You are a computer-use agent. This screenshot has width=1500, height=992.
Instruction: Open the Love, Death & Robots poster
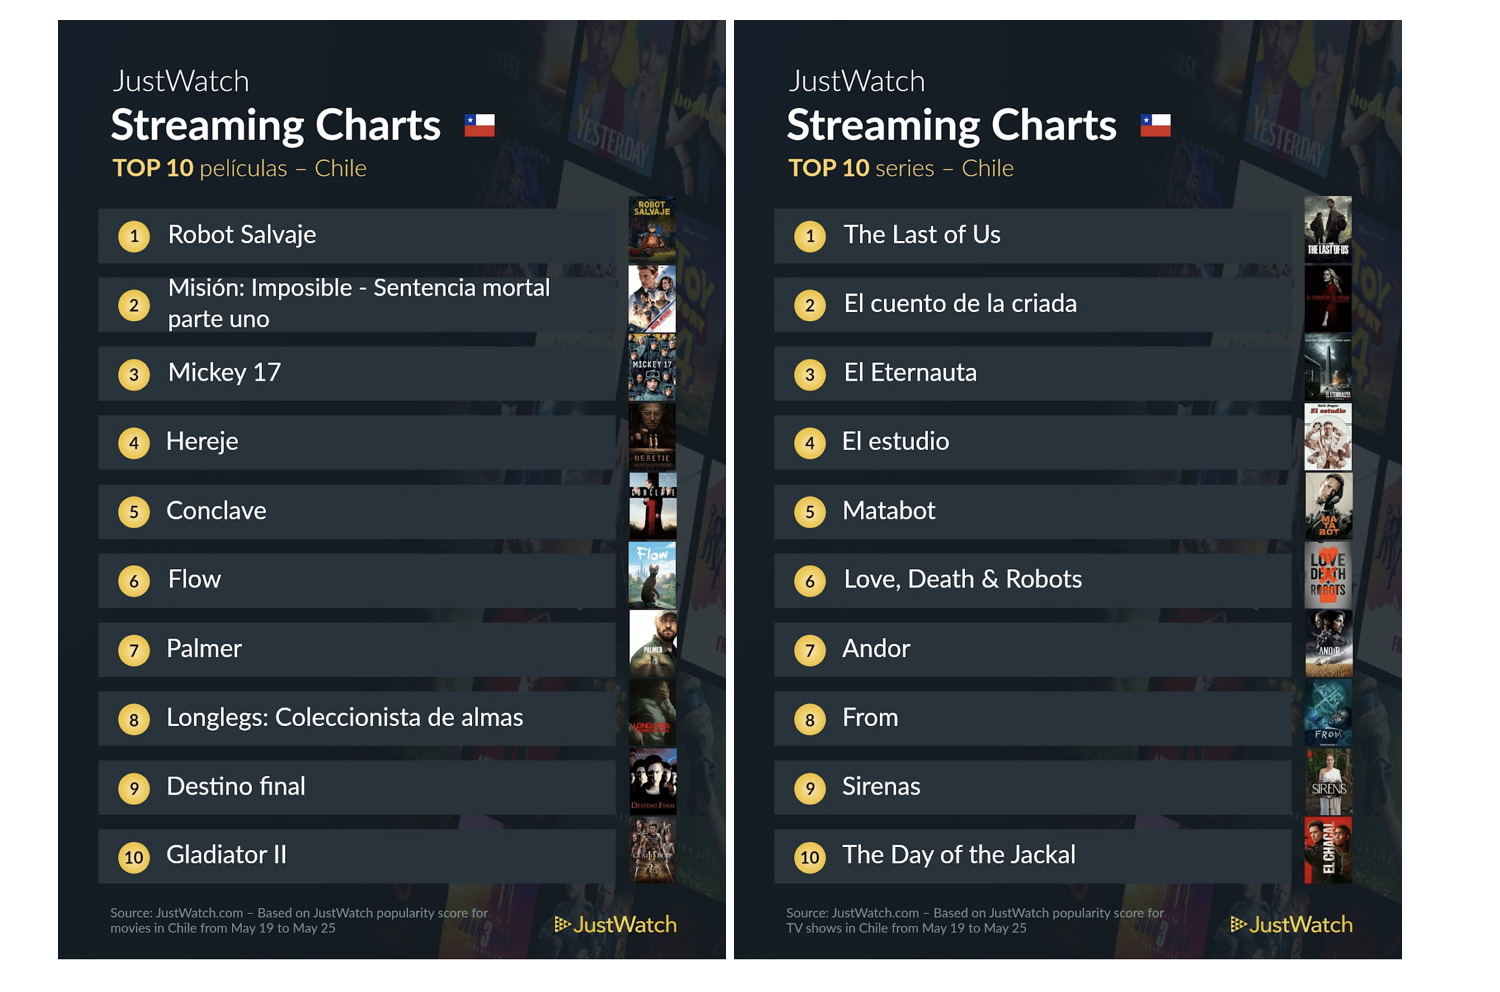point(1328,574)
